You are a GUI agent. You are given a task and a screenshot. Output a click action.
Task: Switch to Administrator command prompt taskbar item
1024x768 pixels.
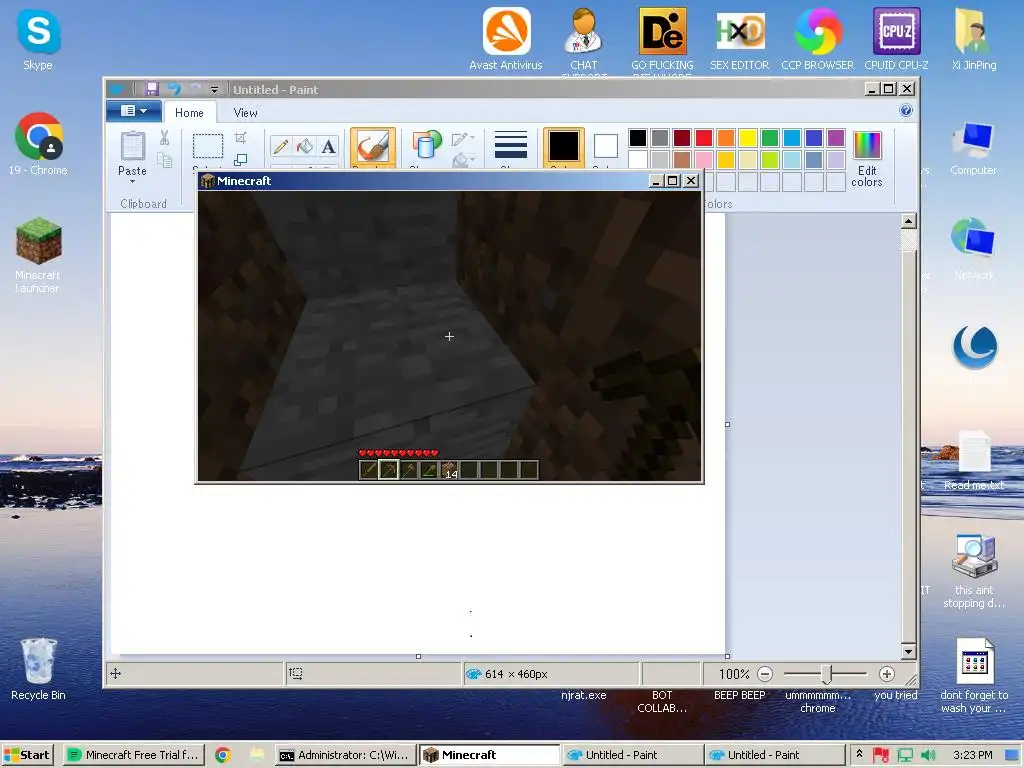[x=345, y=755]
